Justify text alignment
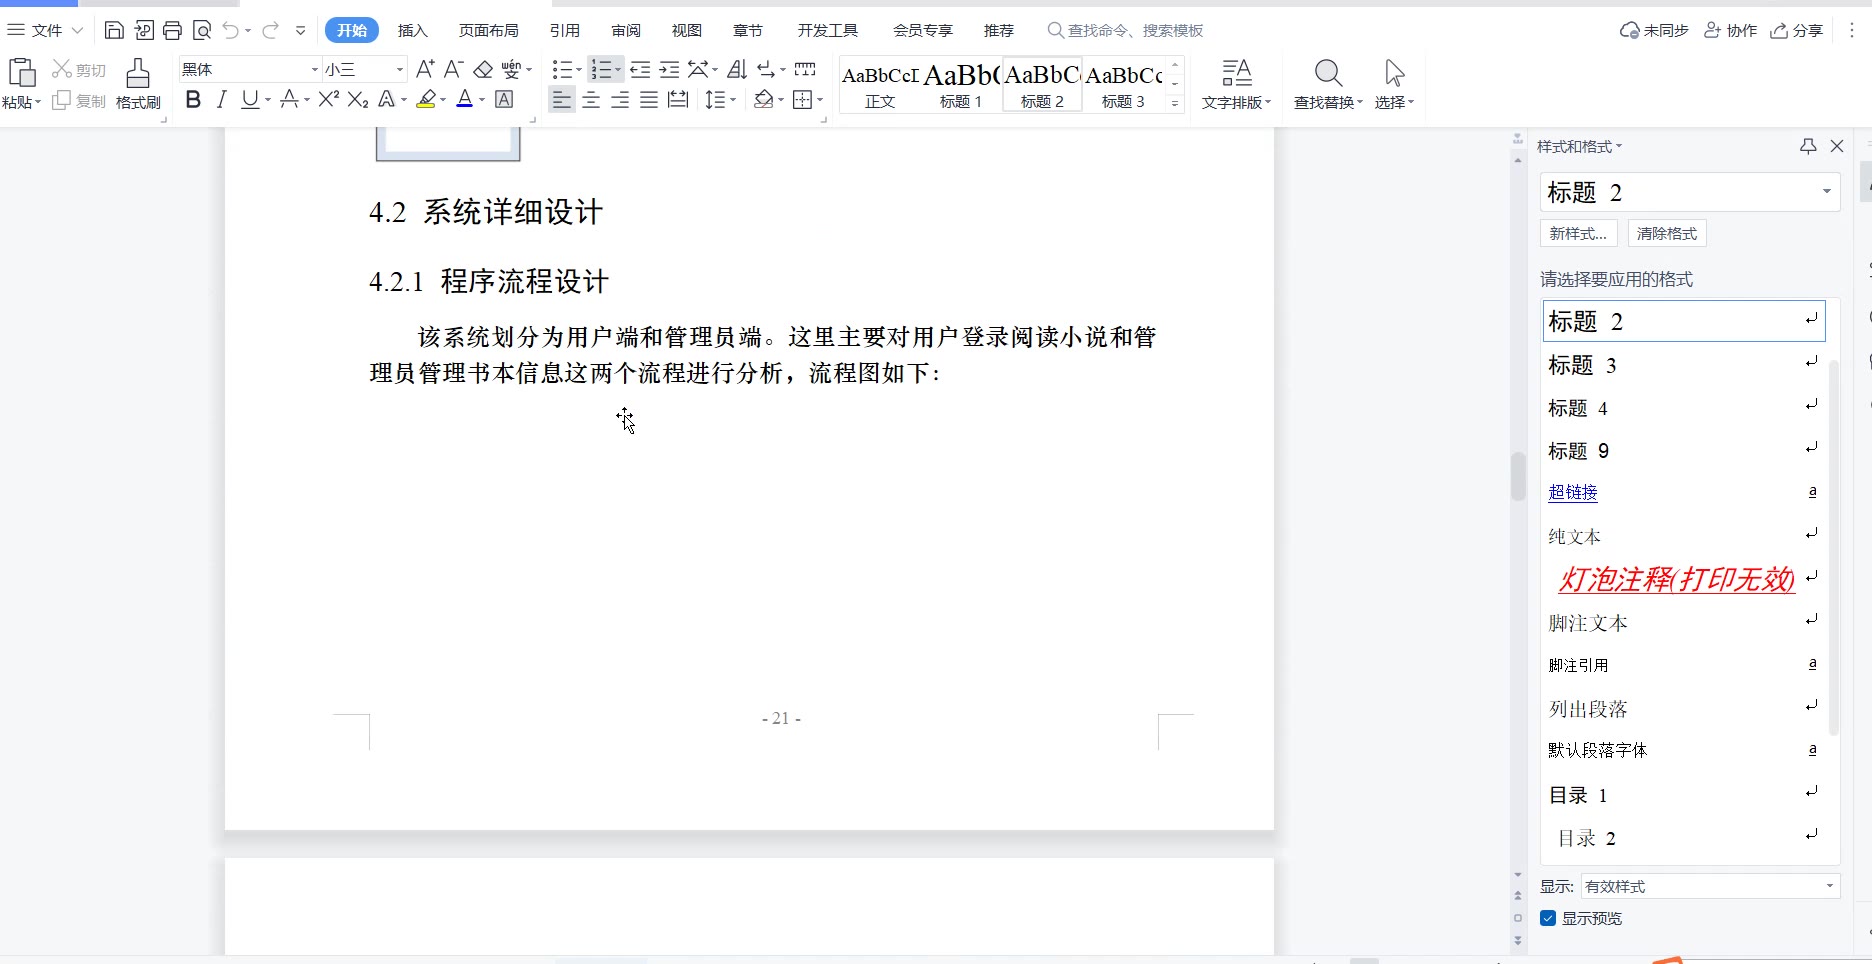 click(x=649, y=100)
